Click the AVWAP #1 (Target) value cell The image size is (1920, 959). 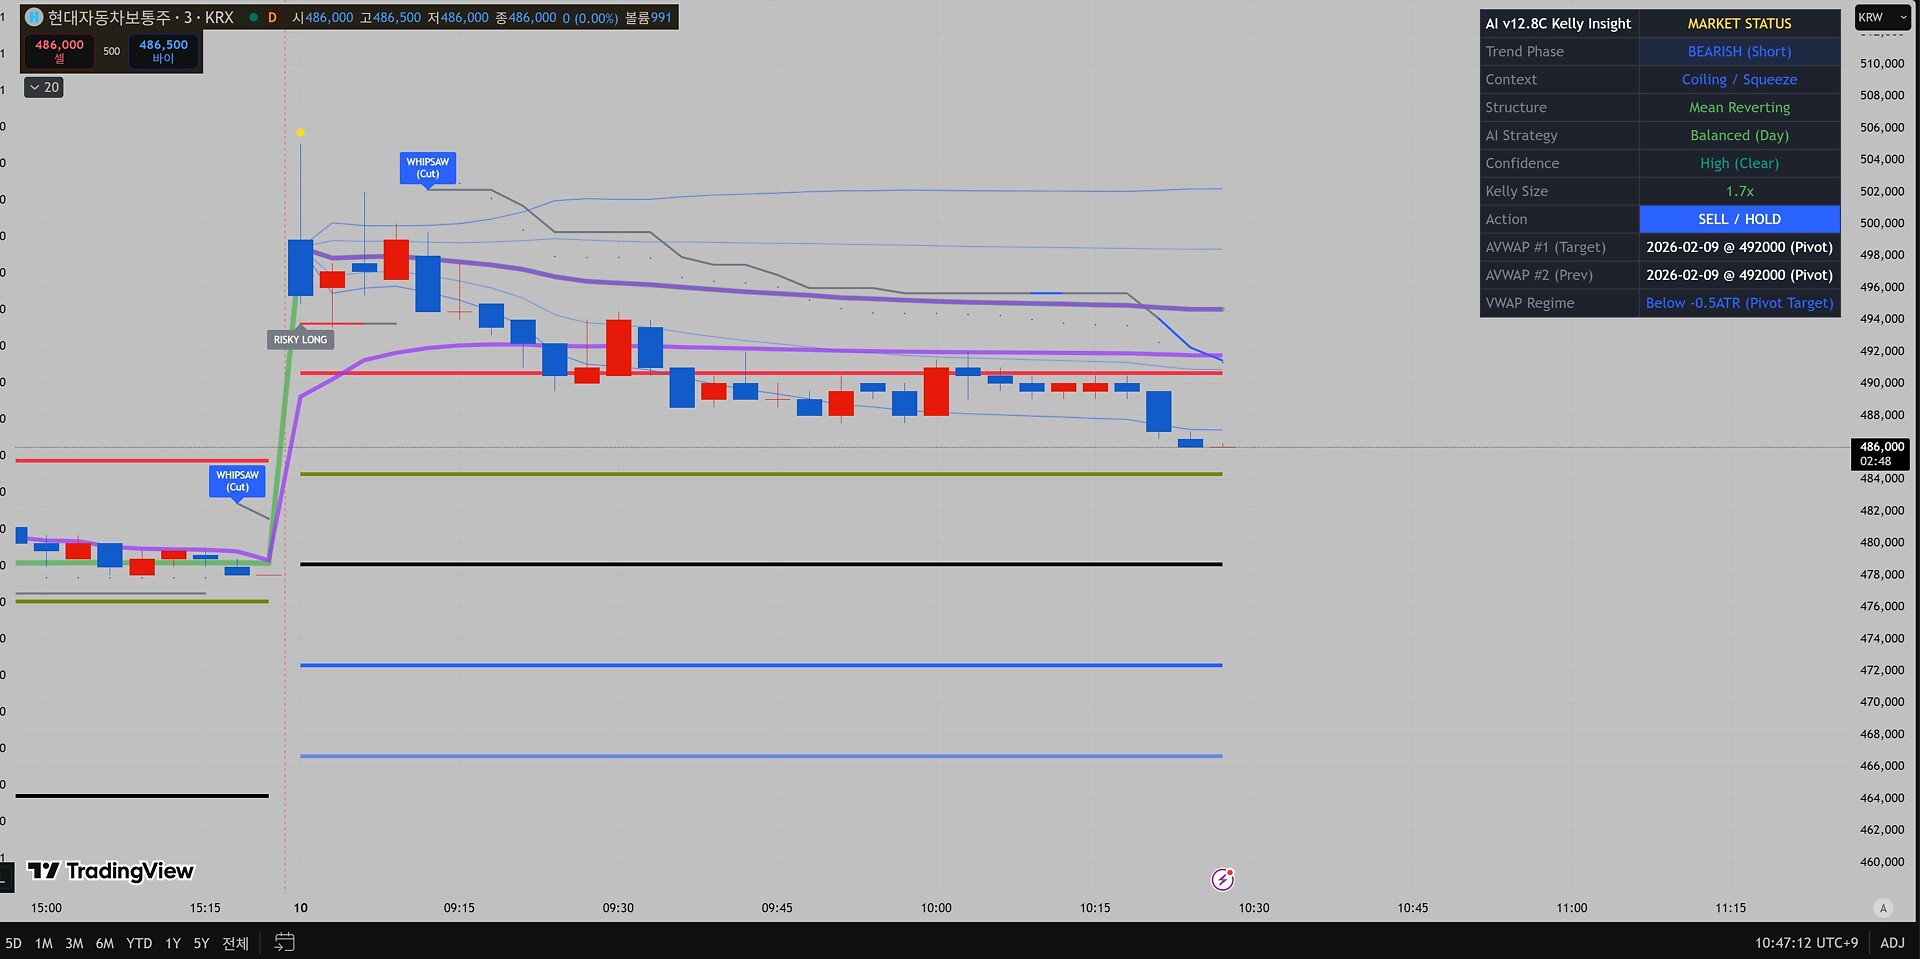pos(1739,247)
